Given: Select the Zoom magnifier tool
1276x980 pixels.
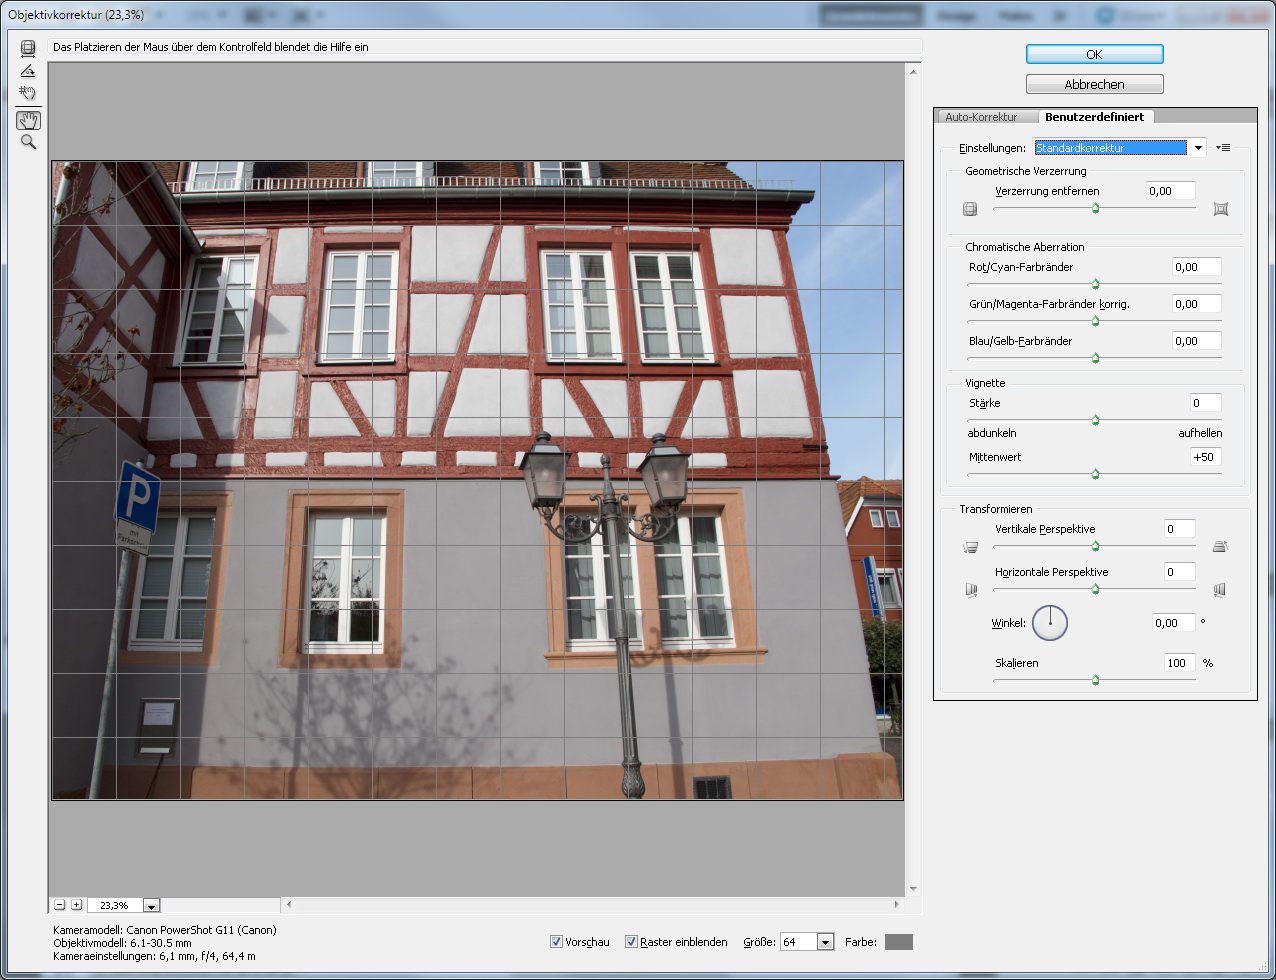Looking at the screenshot, I should coord(28,143).
